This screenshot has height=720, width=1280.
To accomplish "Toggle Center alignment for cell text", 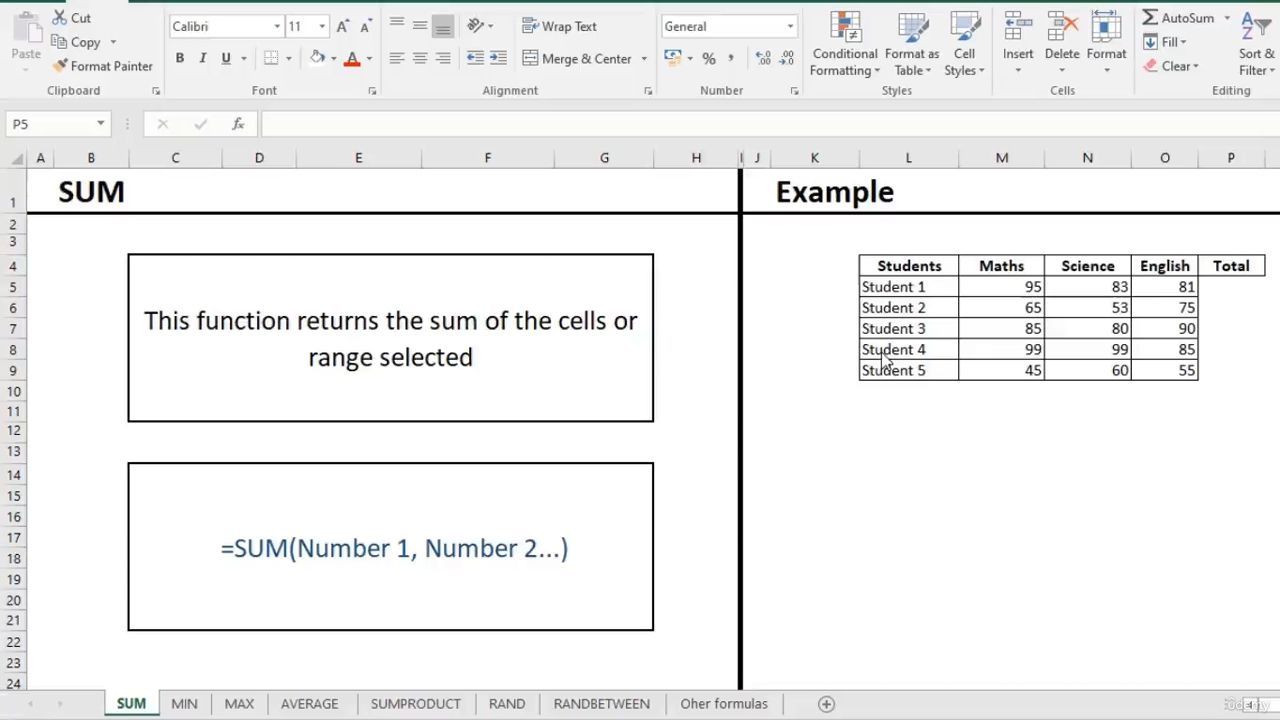I will click(x=420, y=58).
